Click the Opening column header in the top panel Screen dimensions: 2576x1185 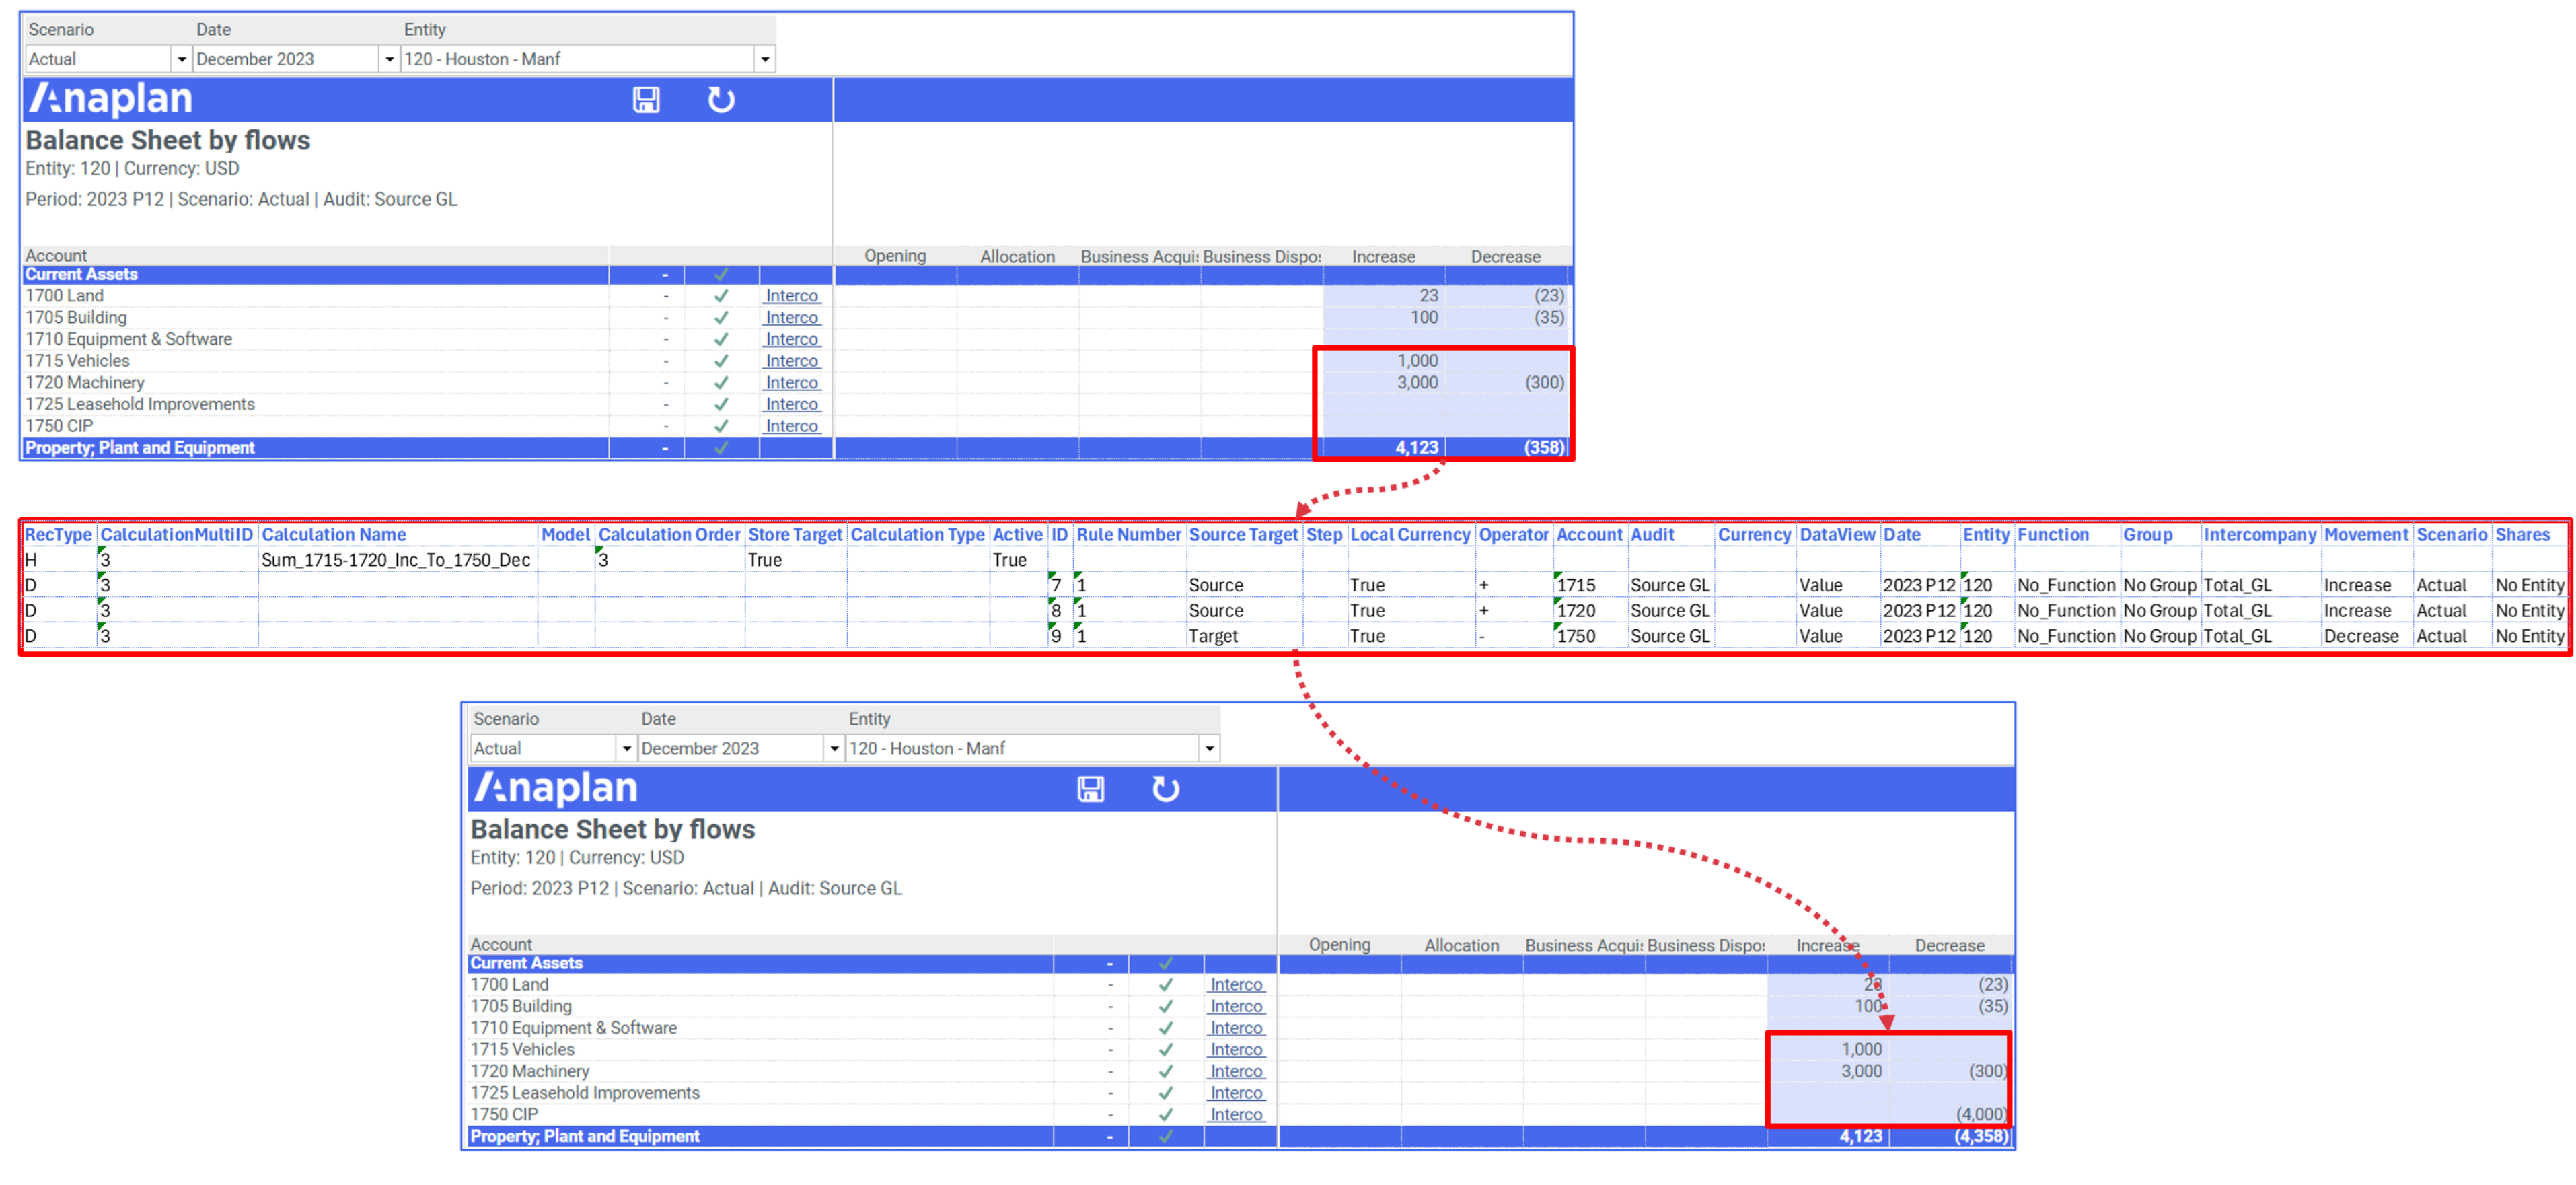[x=895, y=256]
